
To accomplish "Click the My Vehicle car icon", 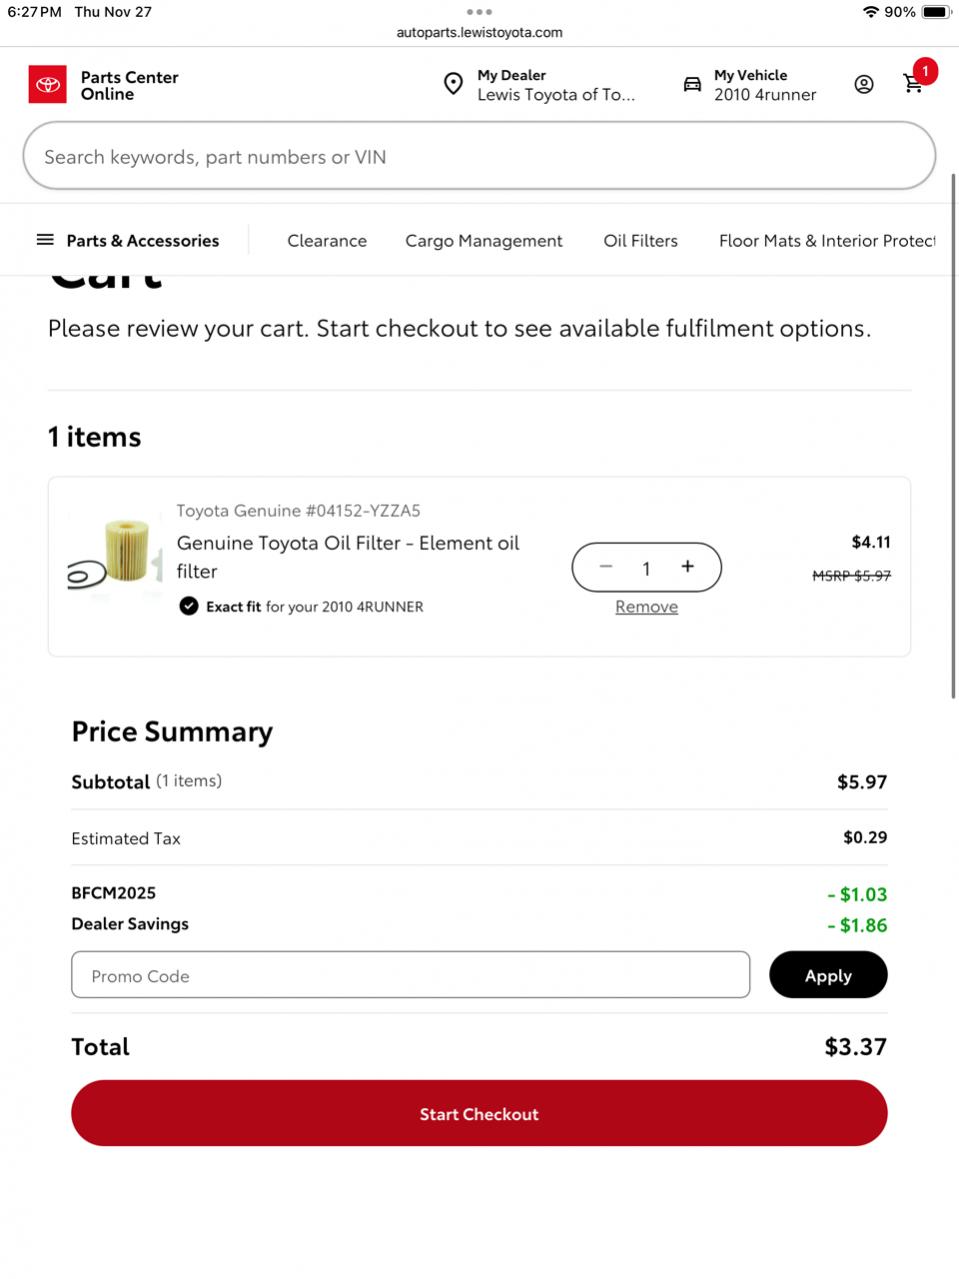I will (x=692, y=84).
